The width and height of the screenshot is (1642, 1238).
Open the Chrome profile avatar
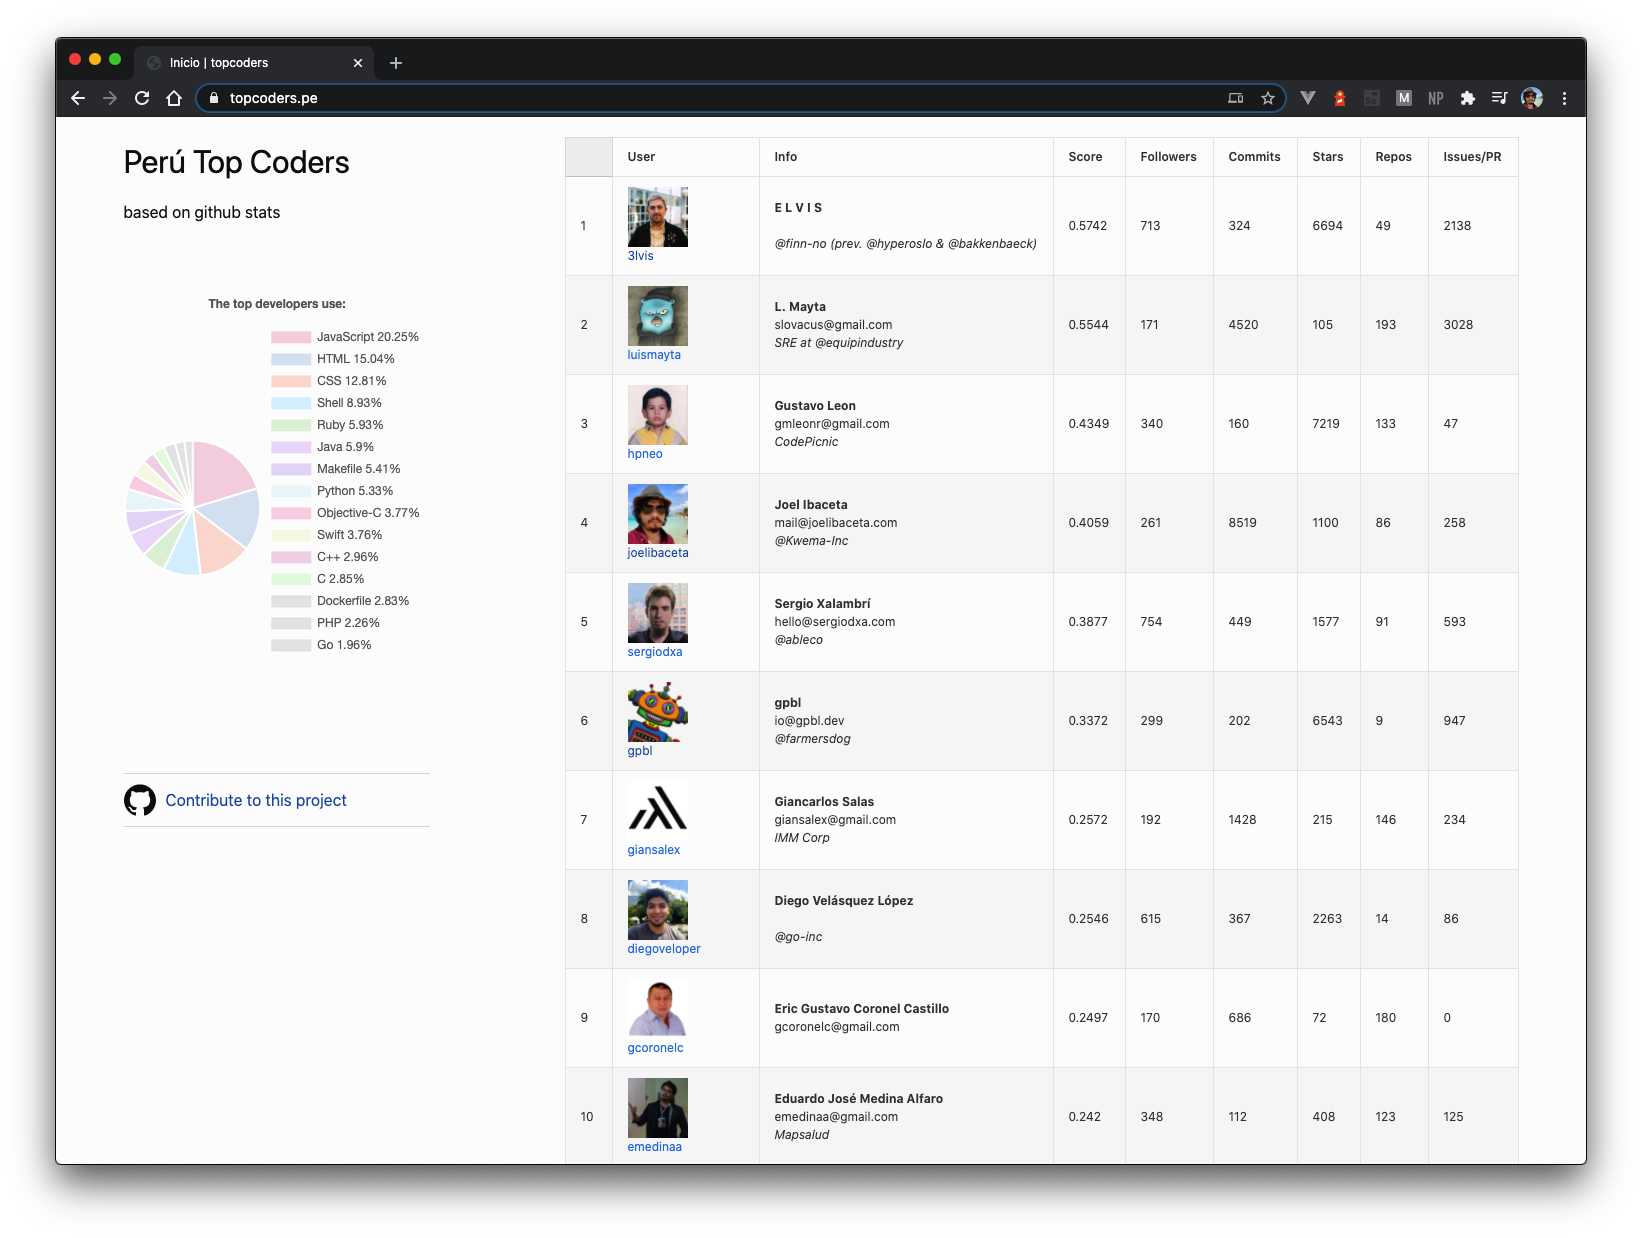click(1532, 98)
